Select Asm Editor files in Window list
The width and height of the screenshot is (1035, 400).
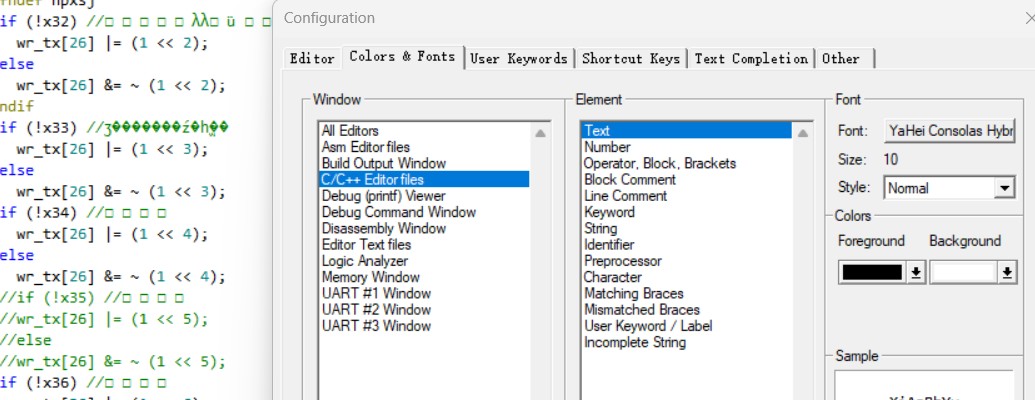point(424,147)
